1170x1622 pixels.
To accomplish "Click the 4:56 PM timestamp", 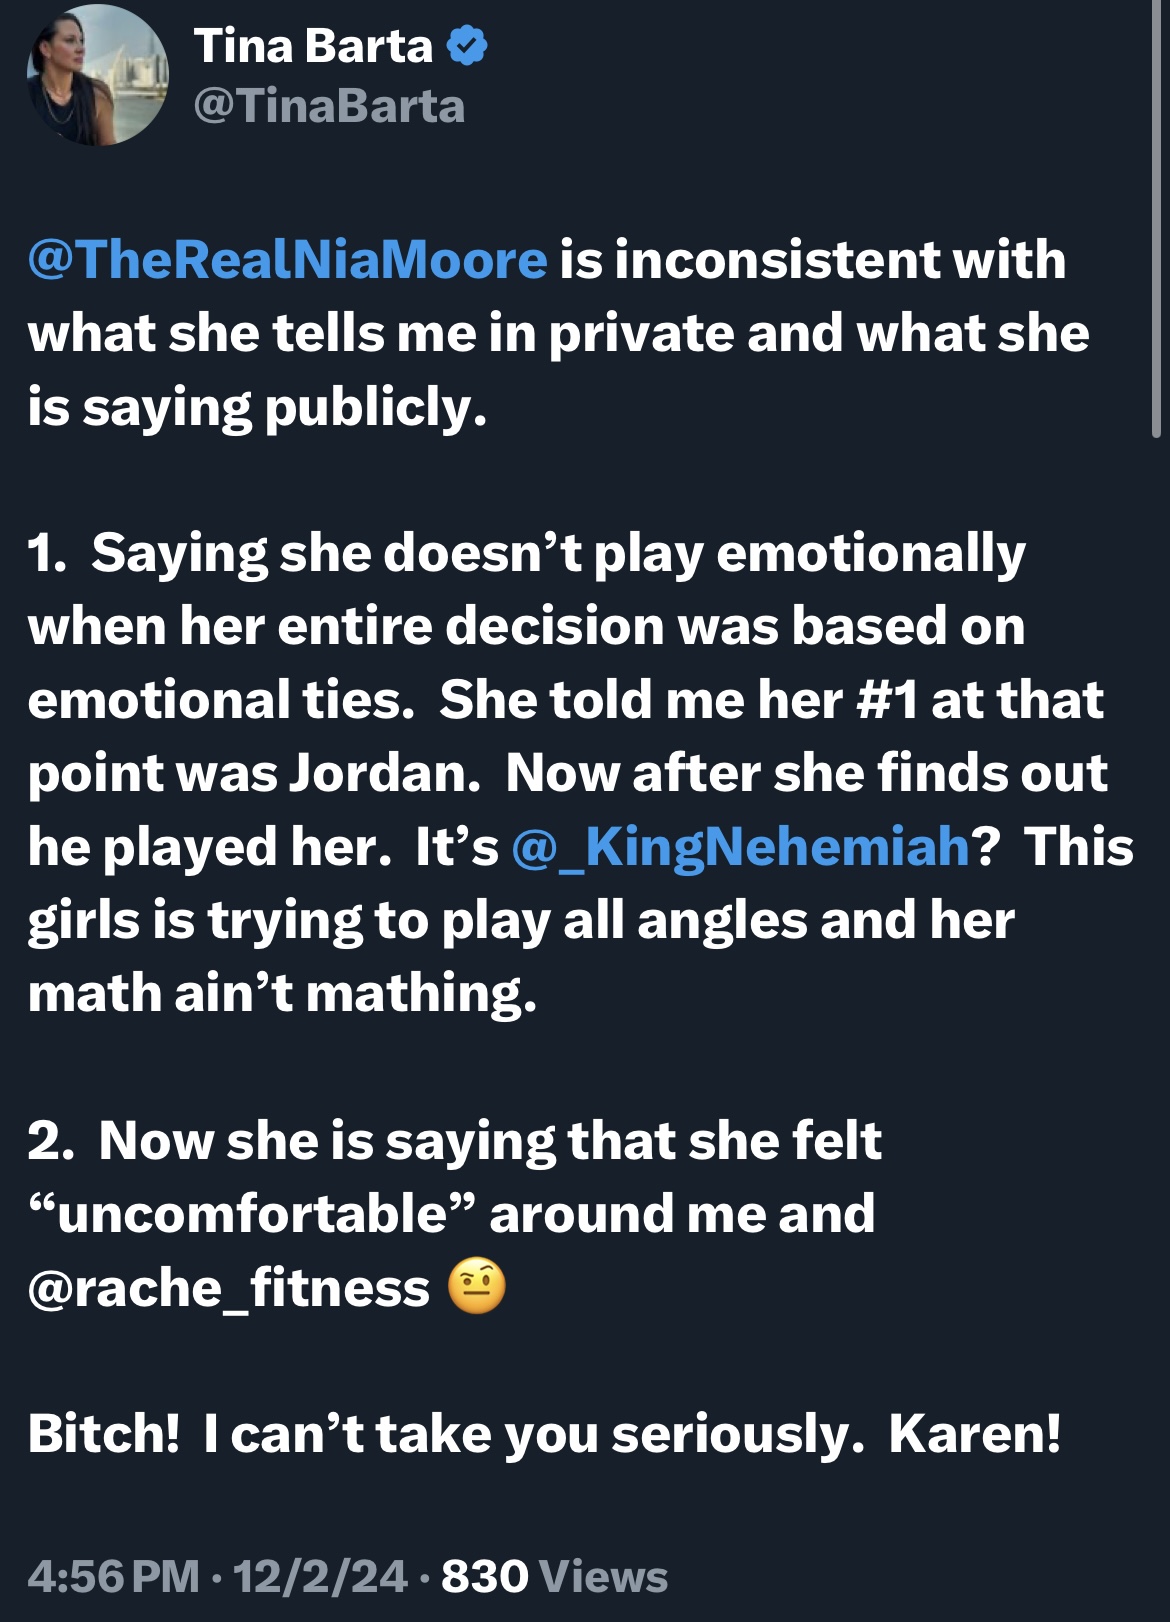I will click(x=114, y=1576).
